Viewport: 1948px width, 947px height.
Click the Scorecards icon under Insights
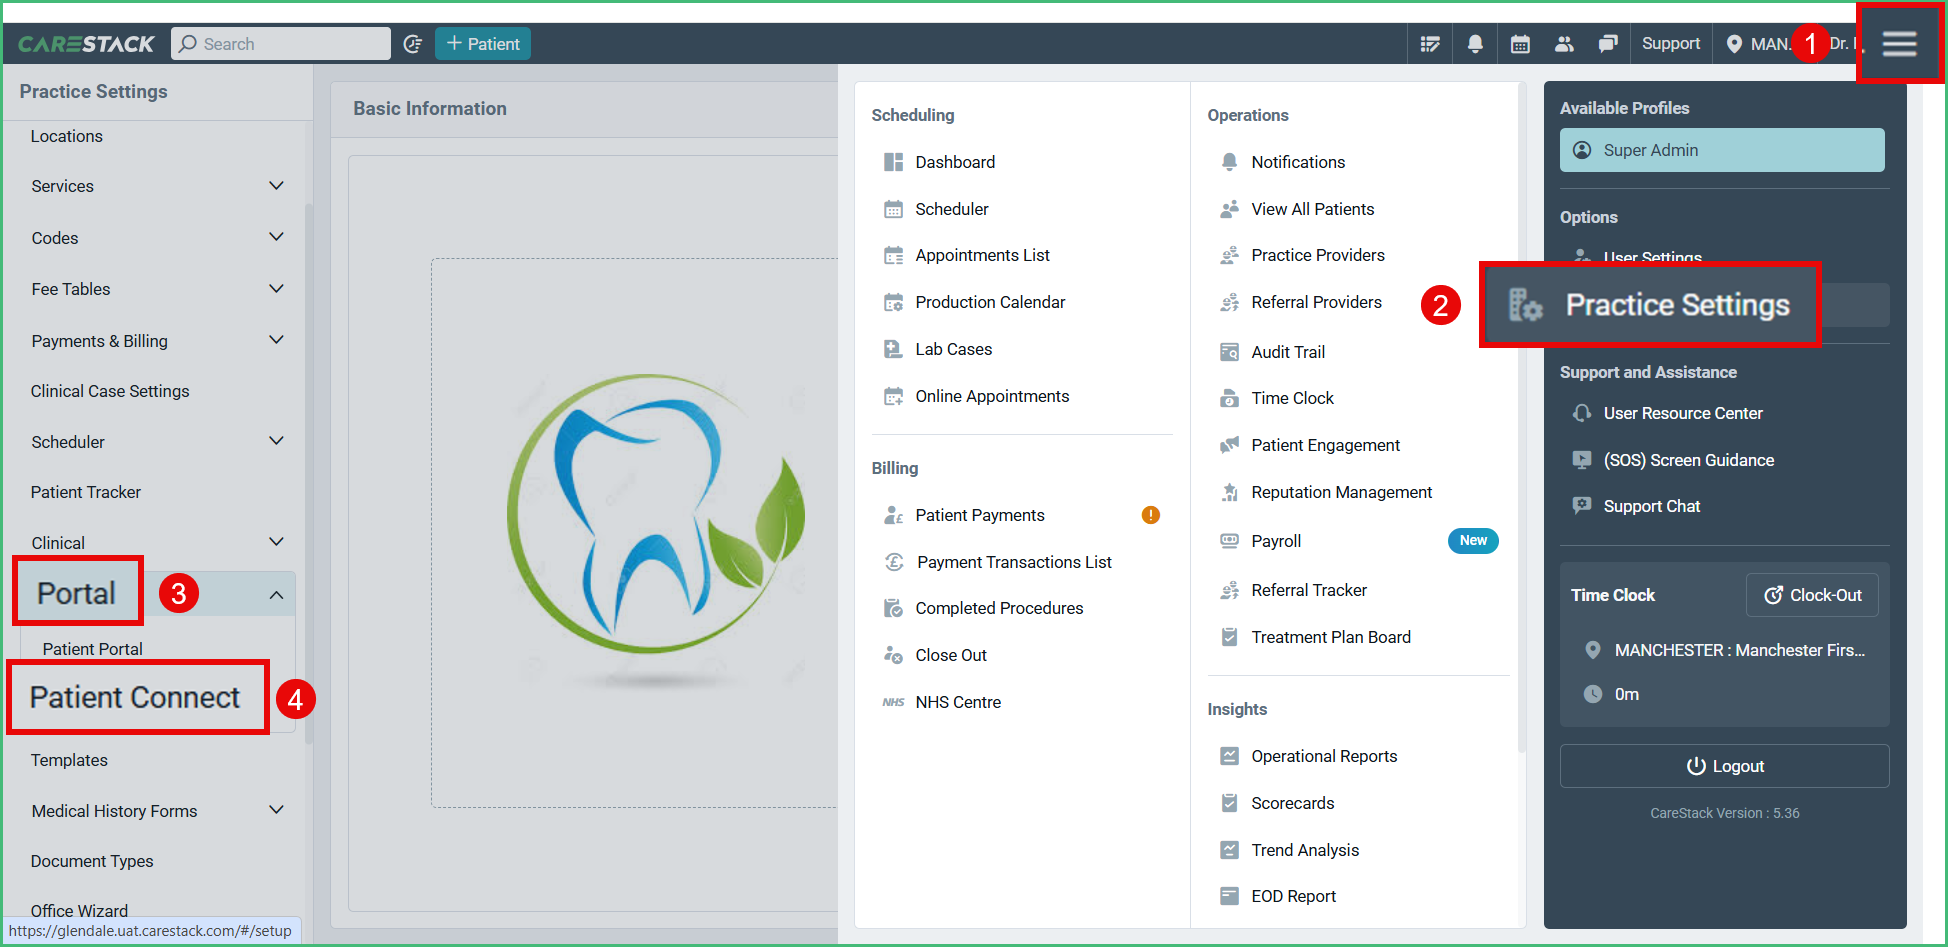(1229, 802)
